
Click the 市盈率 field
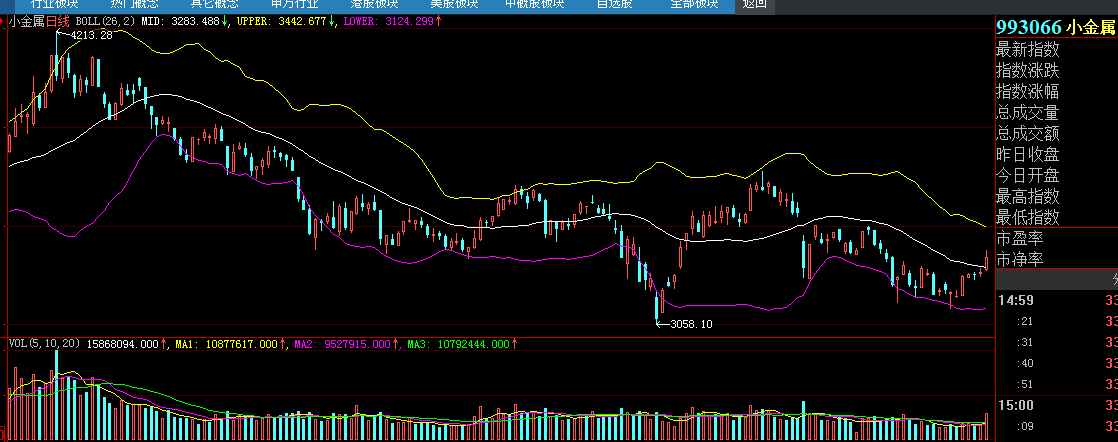pyautogui.click(x=1019, y=239)
